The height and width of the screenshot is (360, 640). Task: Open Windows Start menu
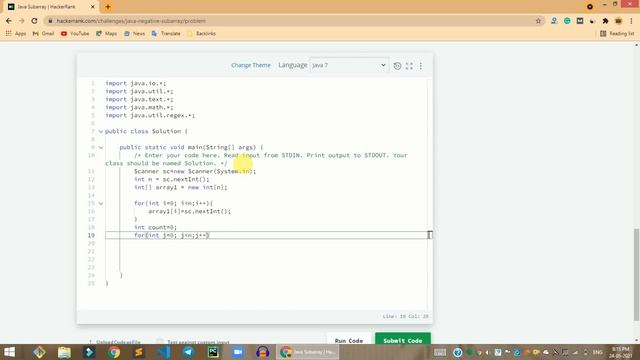pos(9,352)
